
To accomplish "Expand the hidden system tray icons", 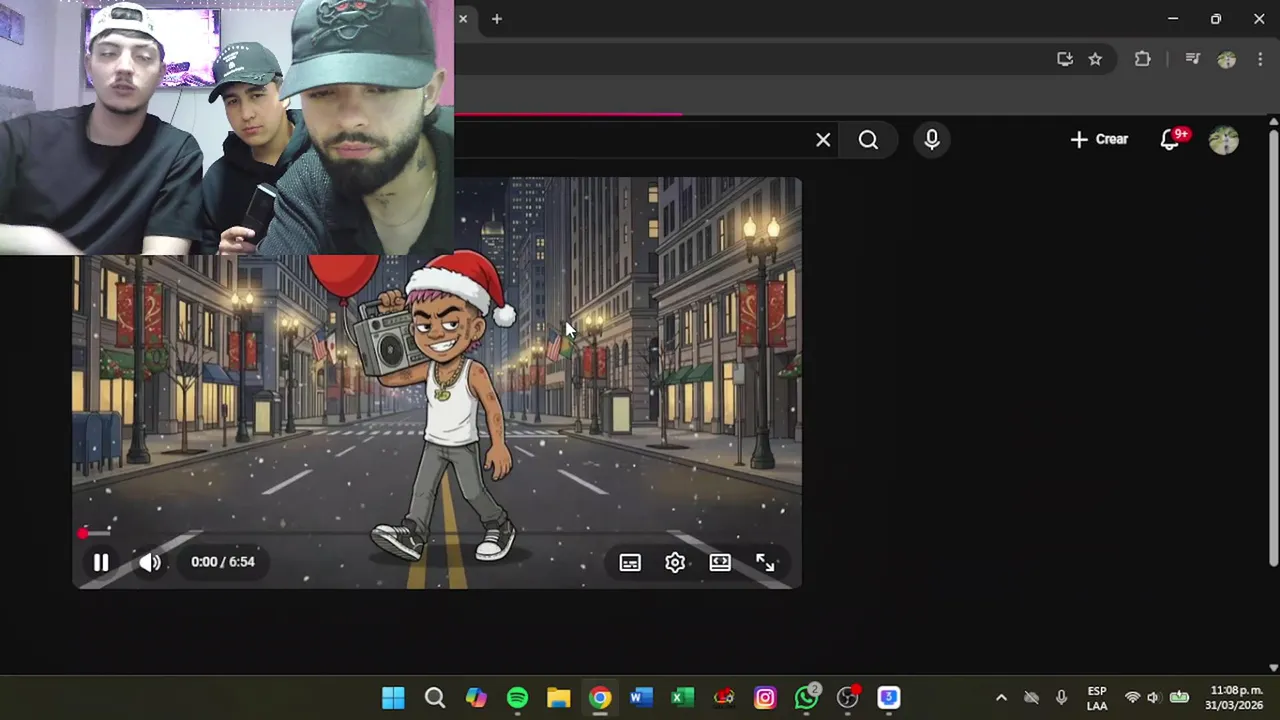I will 1001,698.
